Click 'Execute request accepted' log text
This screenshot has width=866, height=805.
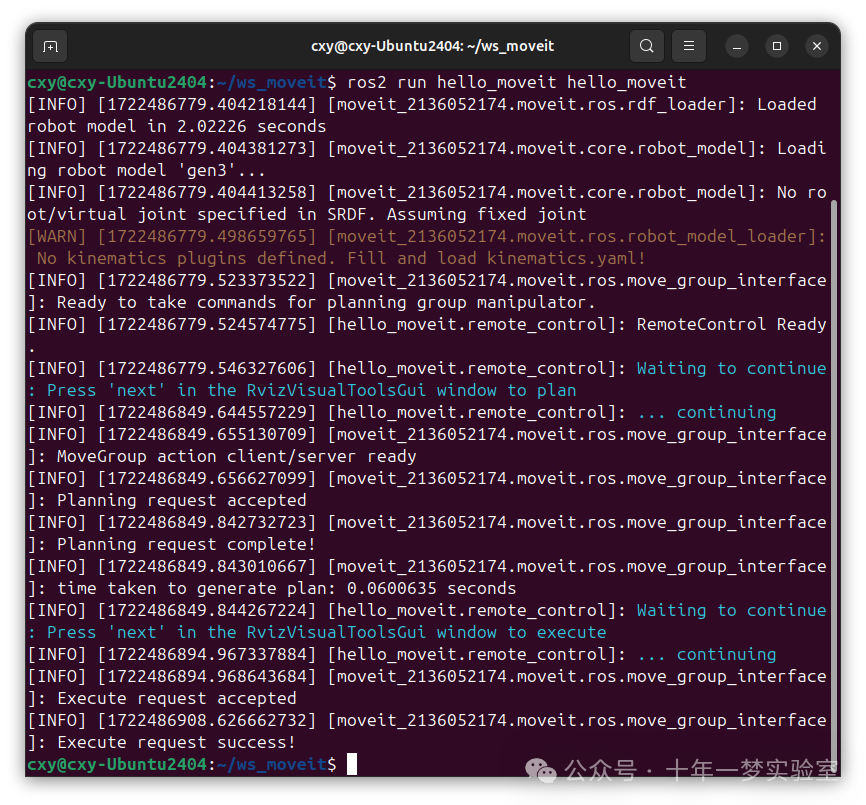(x=177, y=698)
